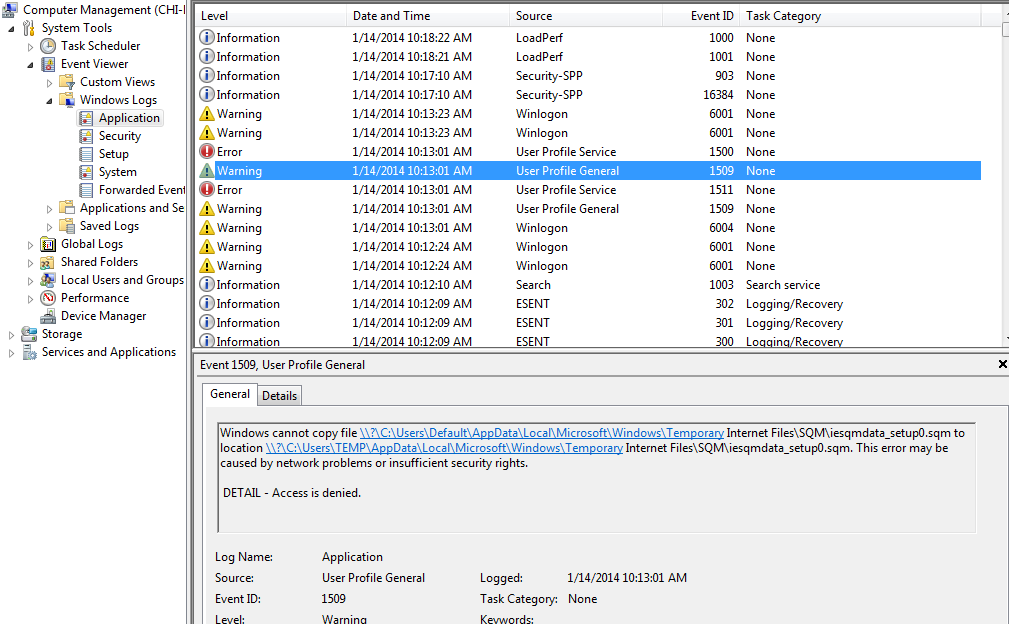Image resolution: width=1009 pixels, height=624 pixels.
Task: Open the Users\Default source file path link
Action: pyautogui.click(x=541, y=433)
